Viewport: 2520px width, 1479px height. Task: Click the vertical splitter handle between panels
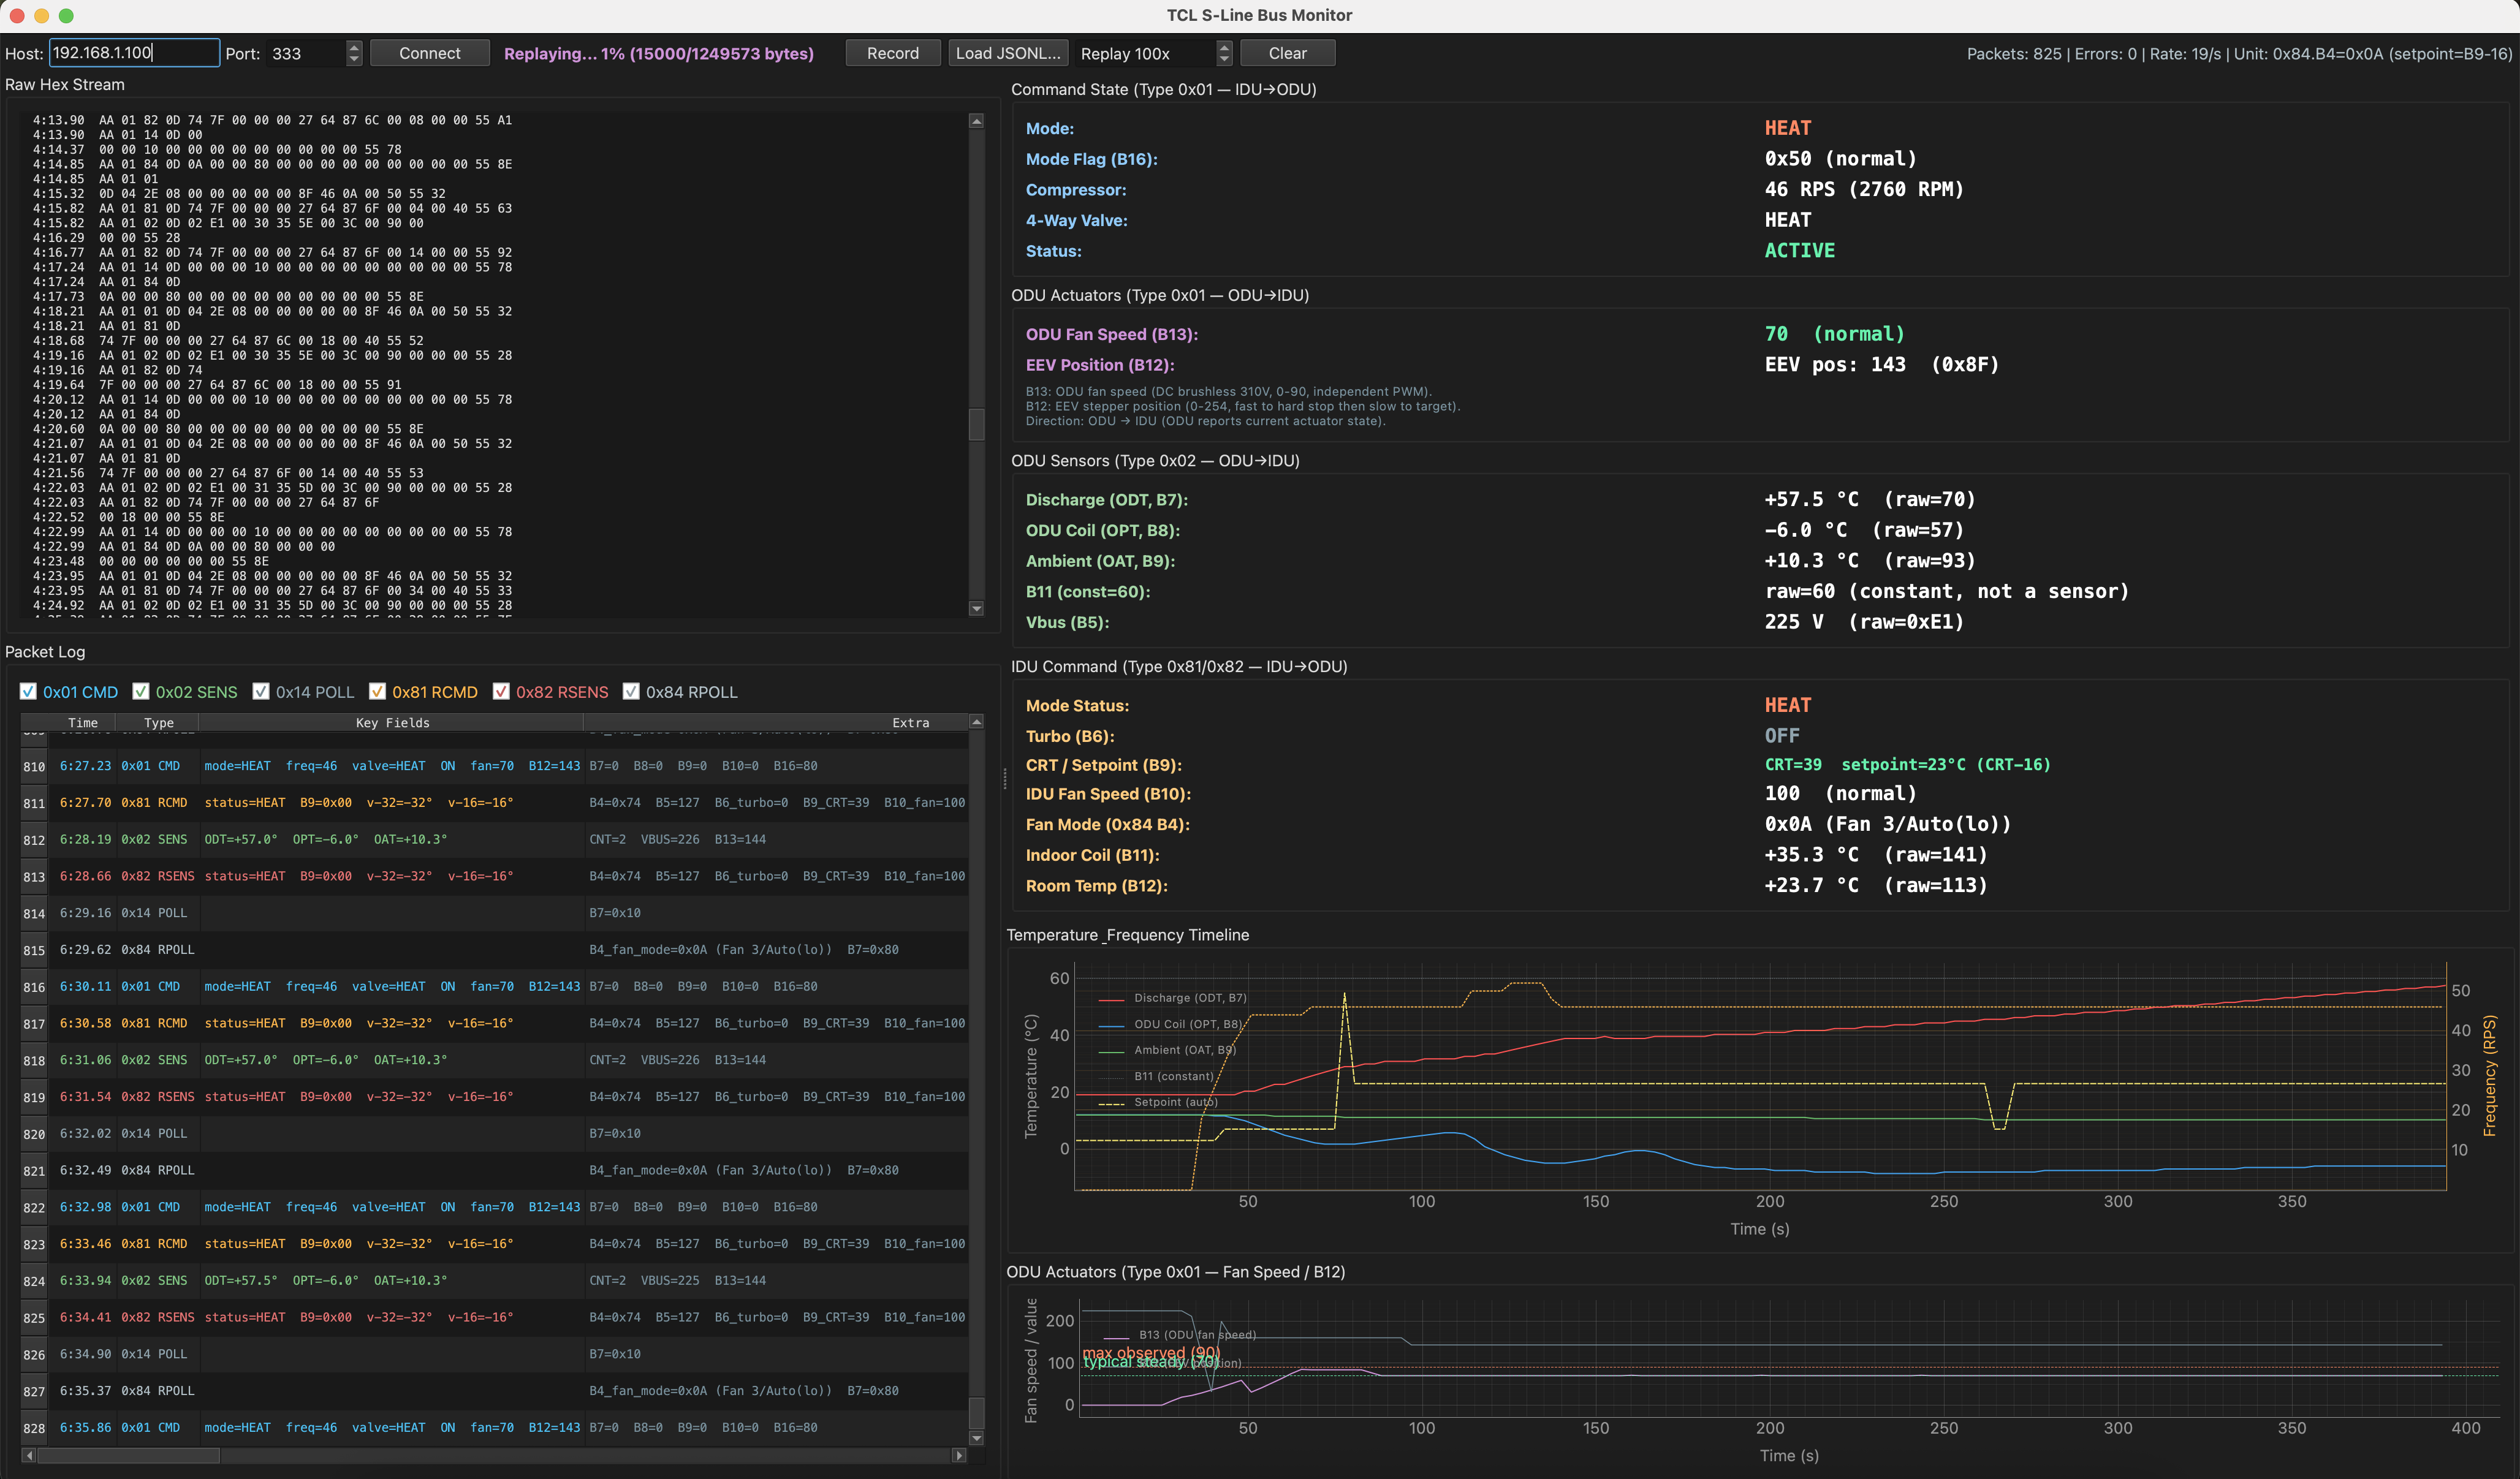[x=1004, y=780]
